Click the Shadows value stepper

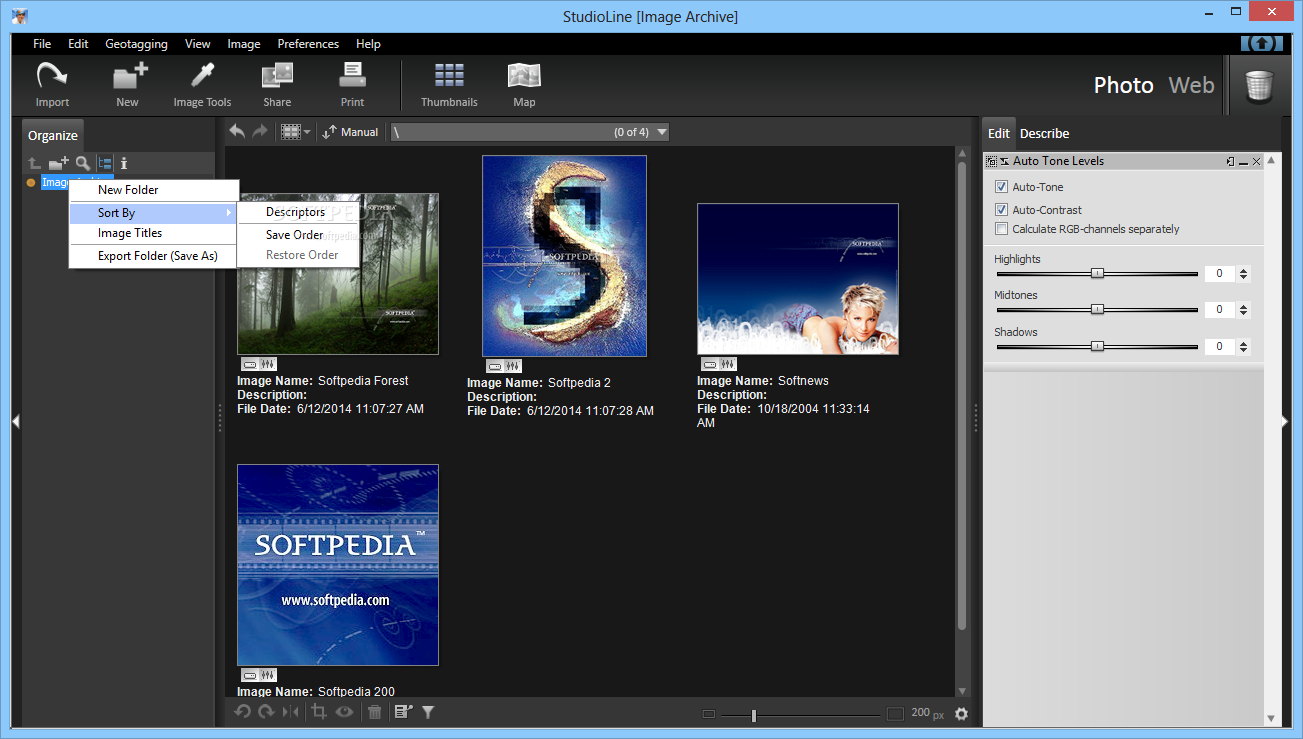1243,347
